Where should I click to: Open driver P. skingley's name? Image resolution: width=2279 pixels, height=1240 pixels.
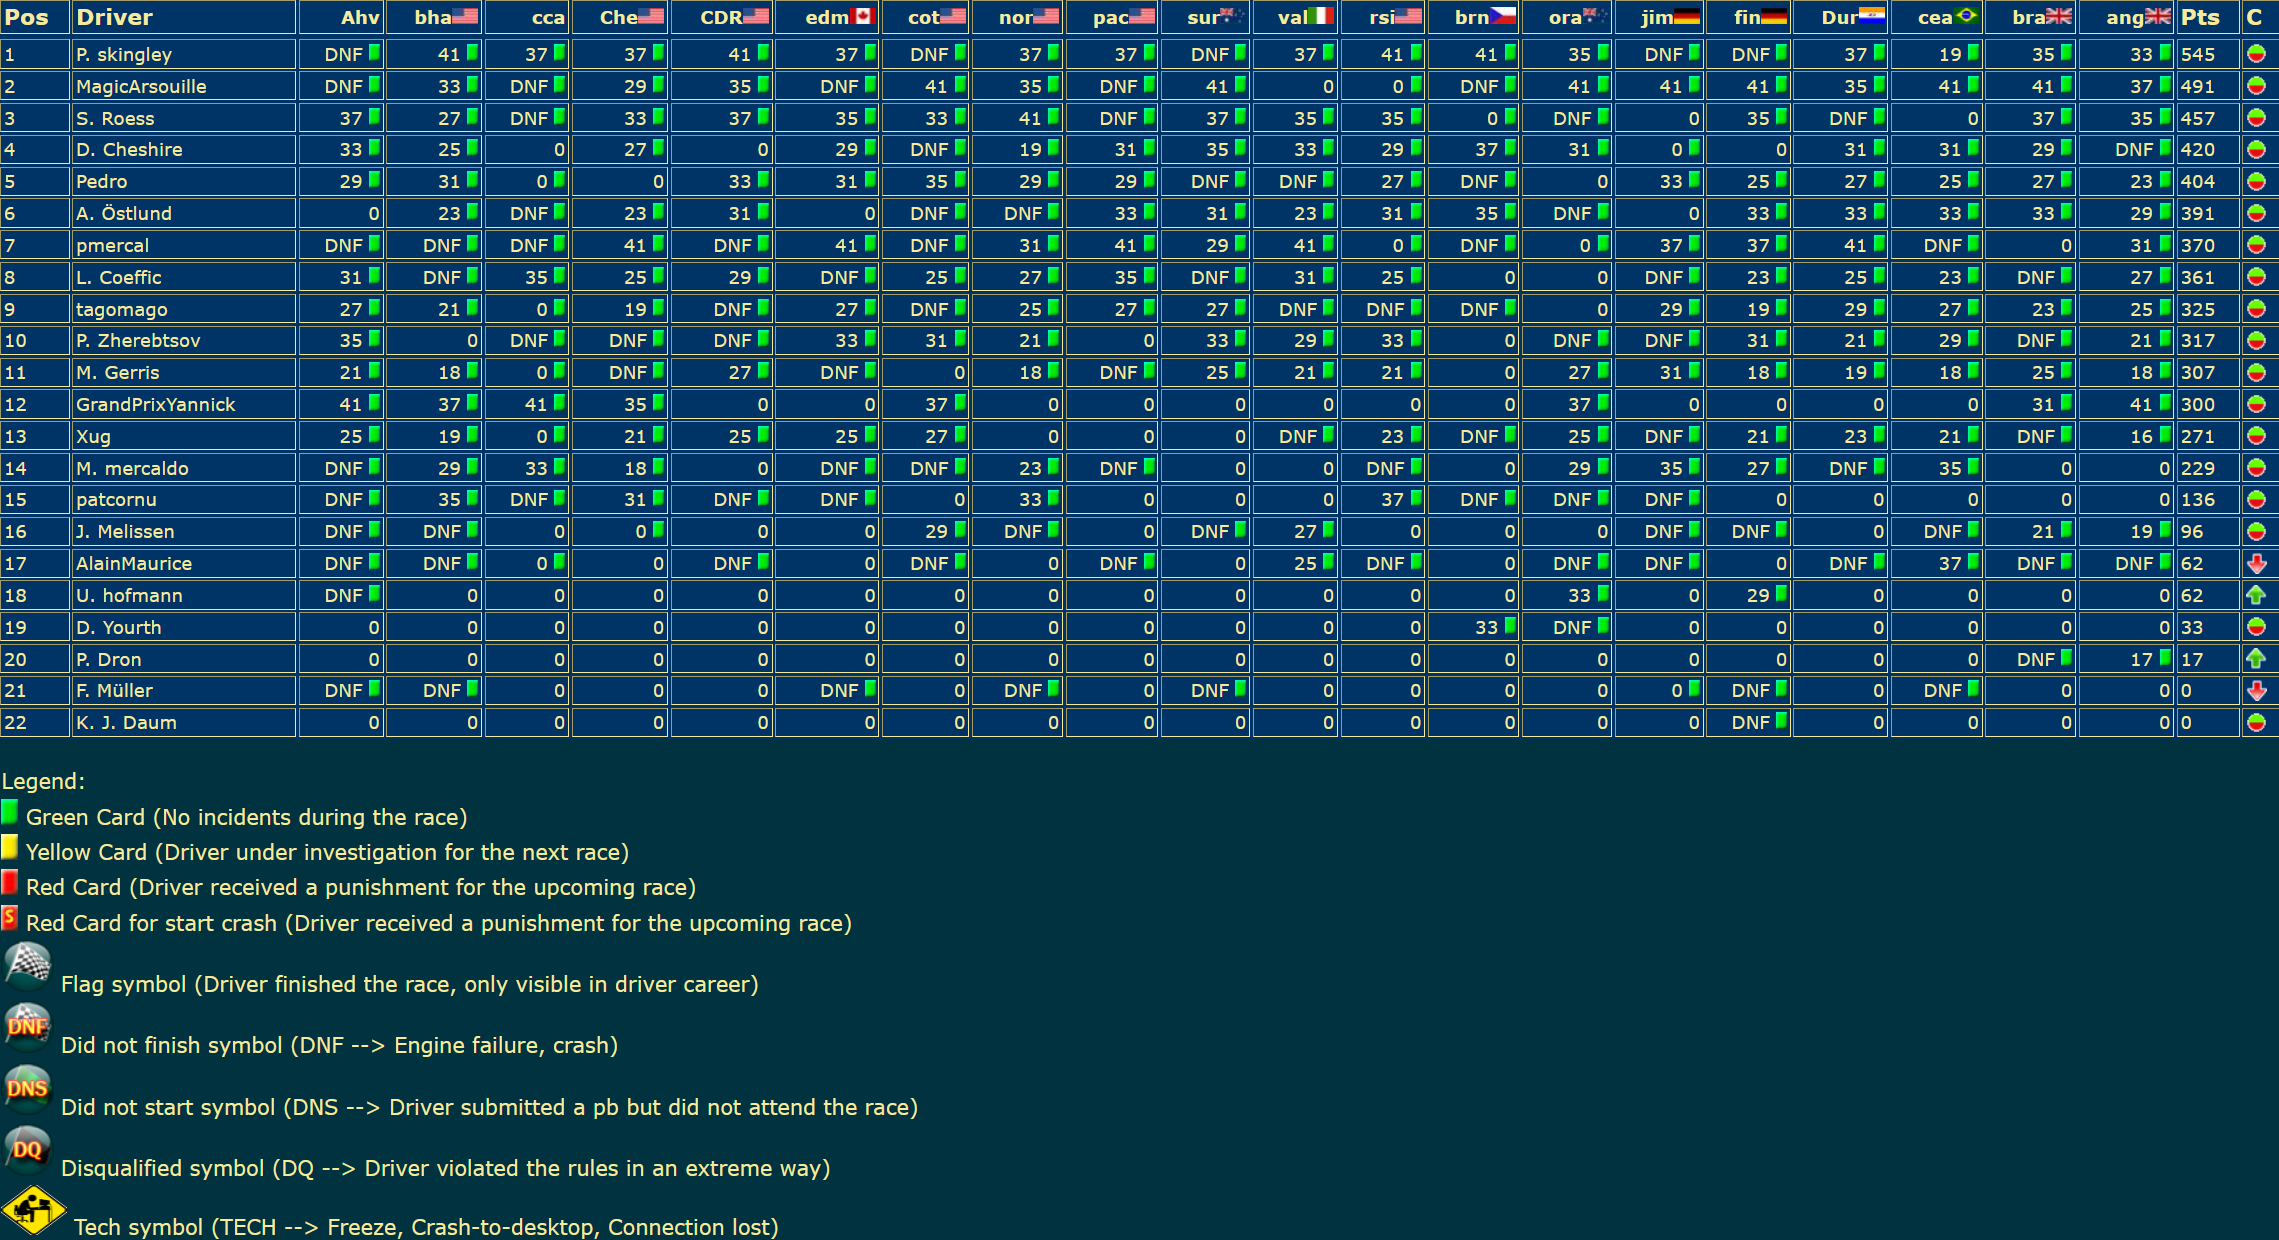coord(124,55)
